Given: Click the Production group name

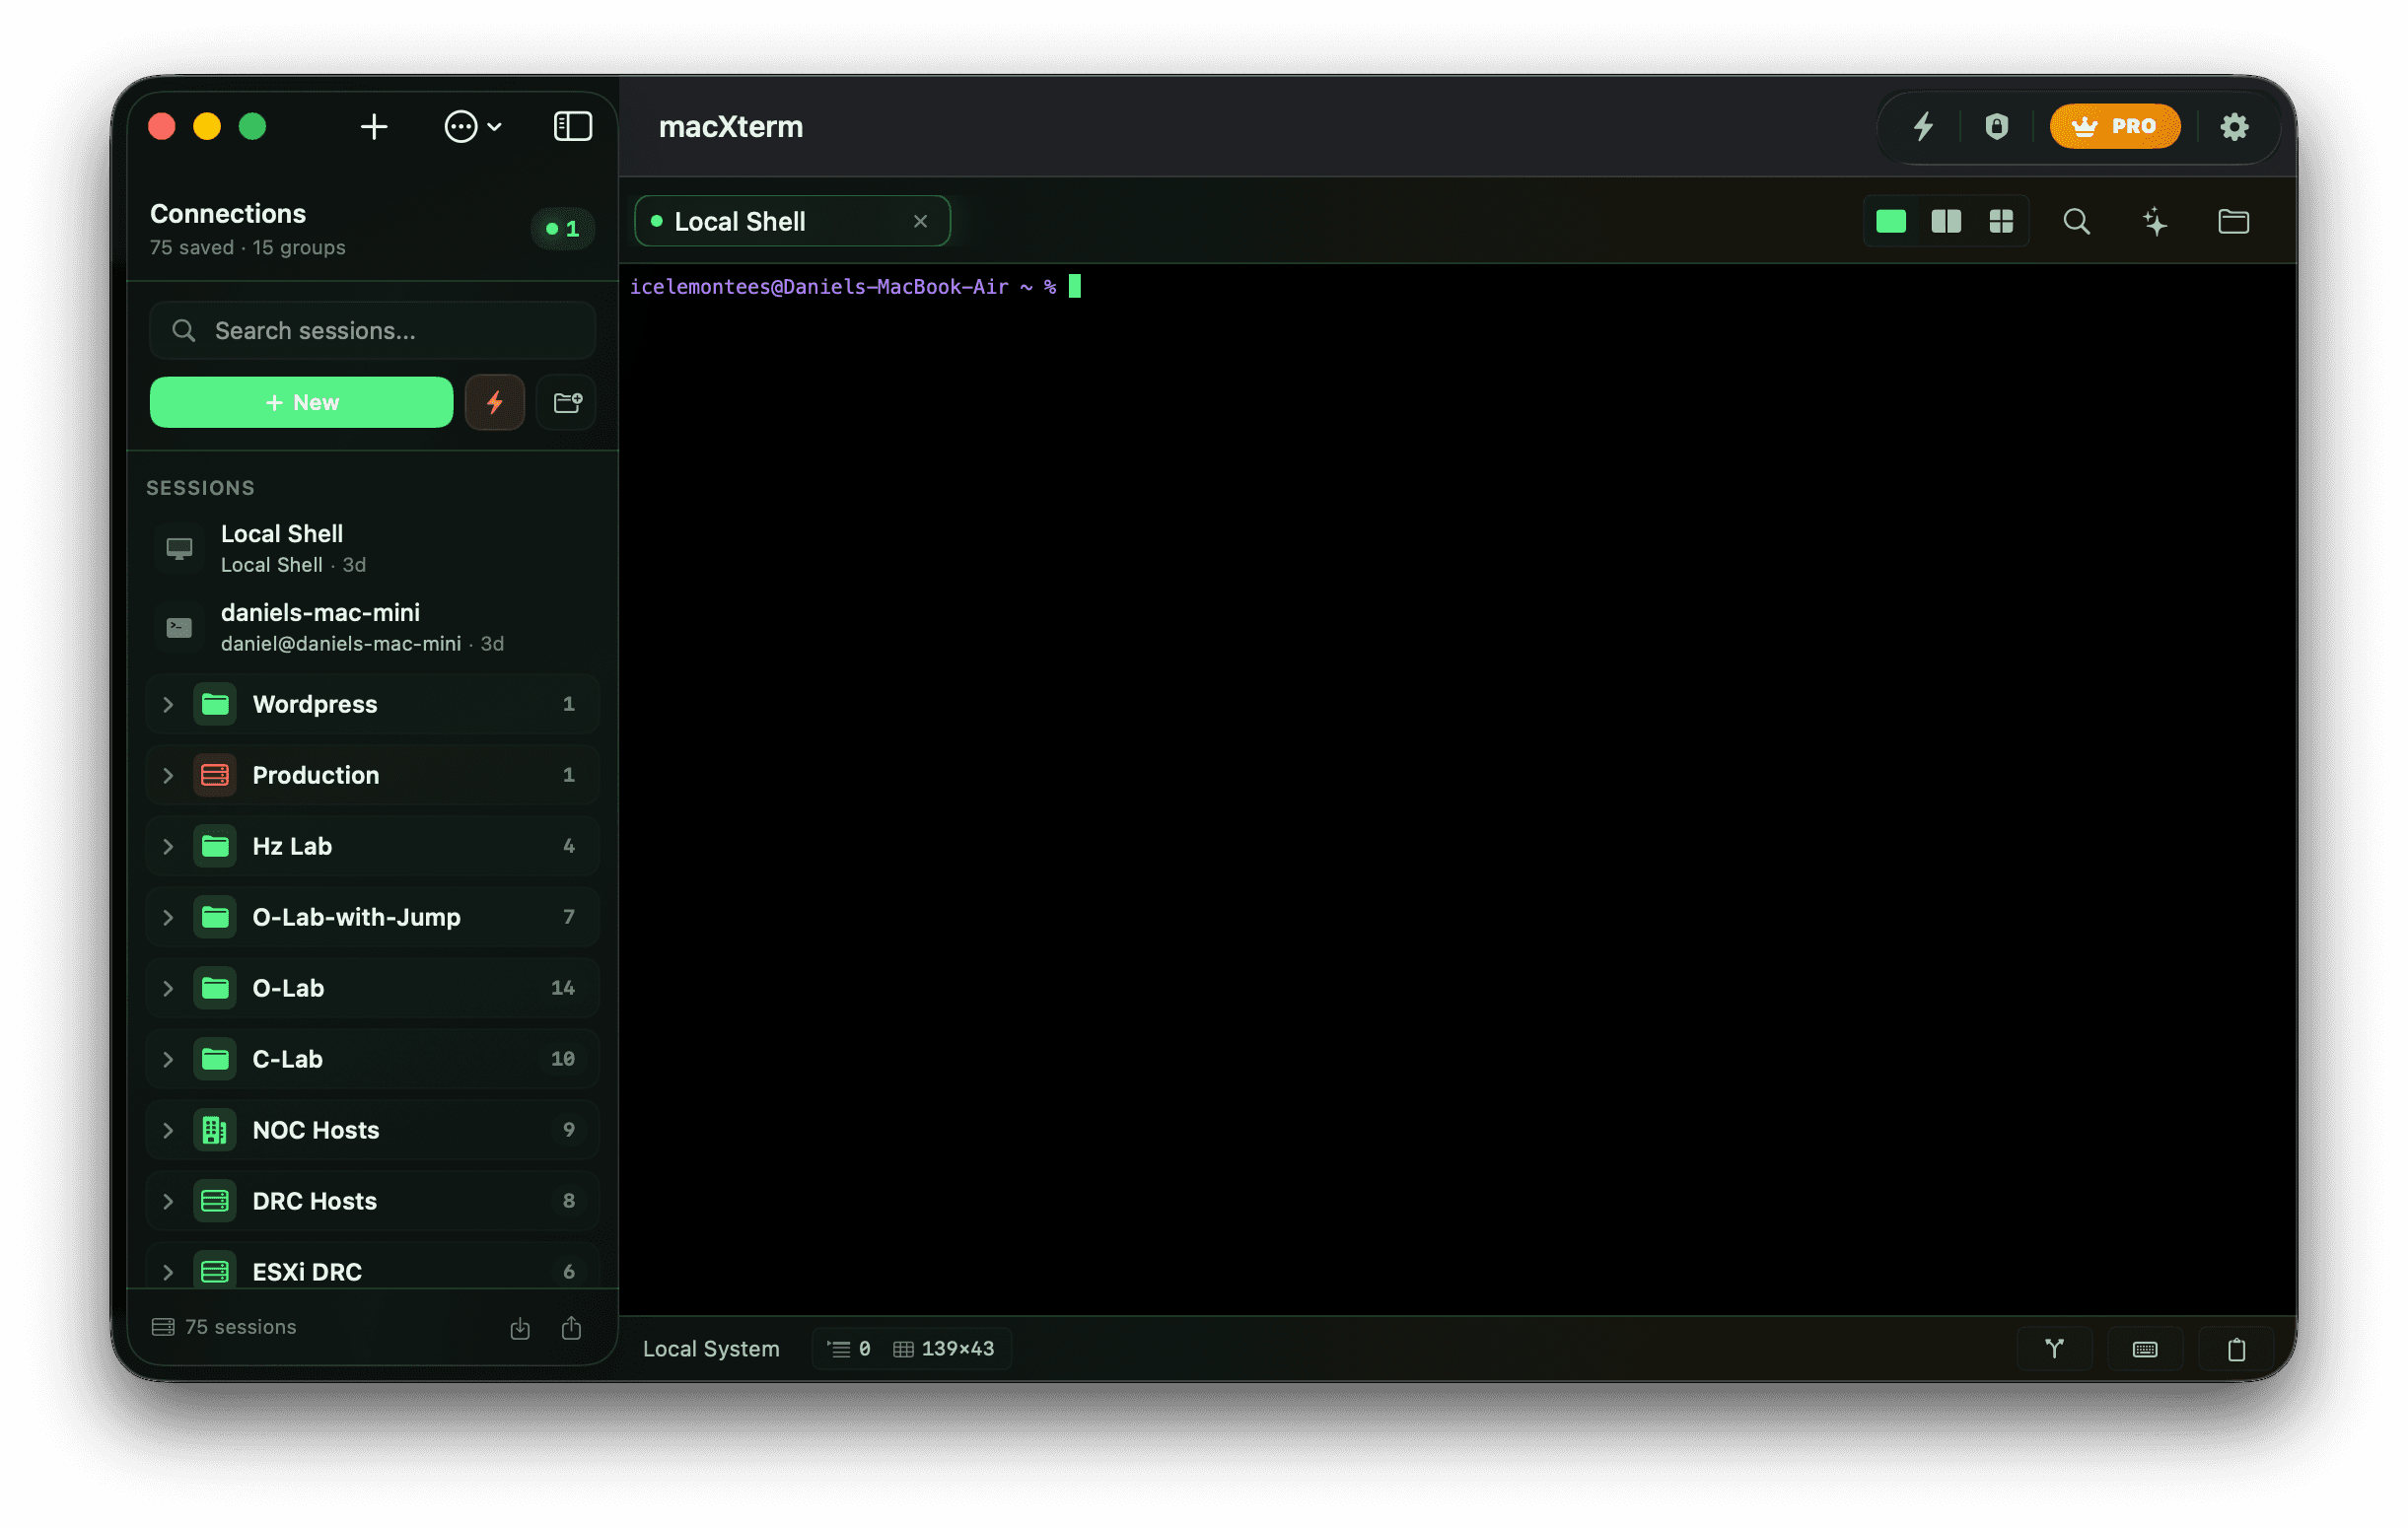Looking at the screenshot, I should pos(316,776).
